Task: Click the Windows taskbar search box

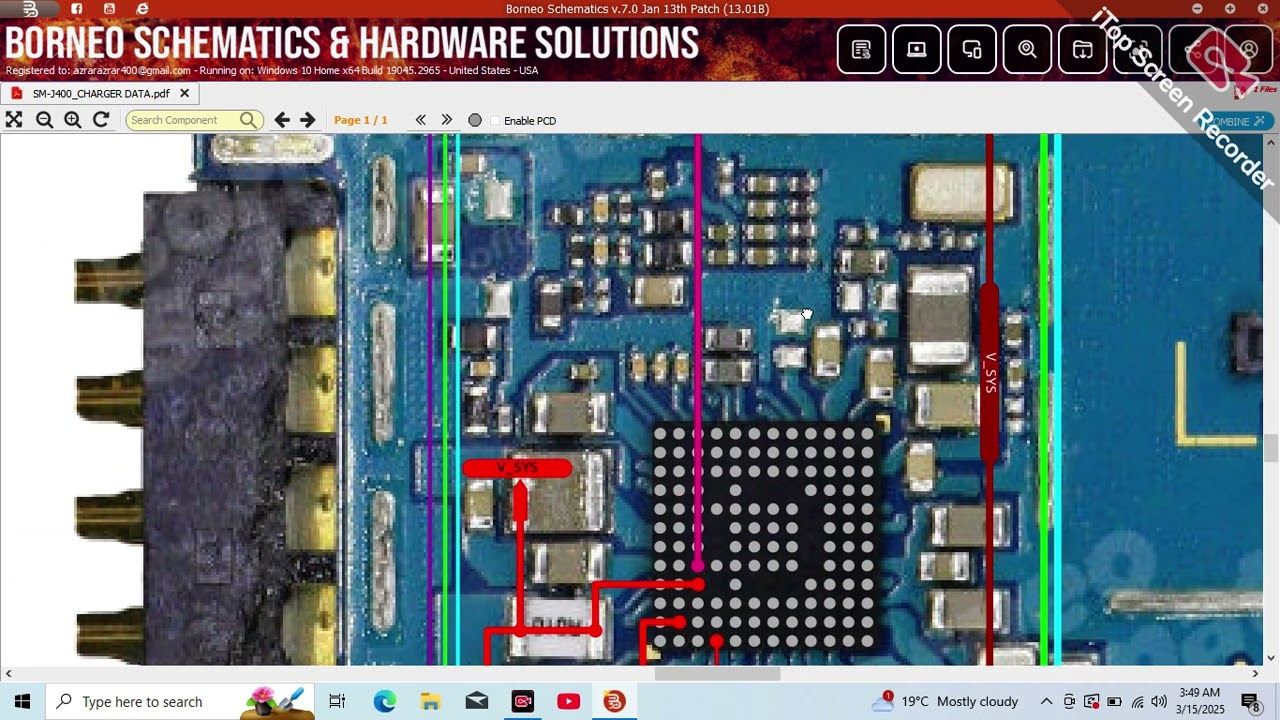Action: pyautogui.click(x=180, y=701)
